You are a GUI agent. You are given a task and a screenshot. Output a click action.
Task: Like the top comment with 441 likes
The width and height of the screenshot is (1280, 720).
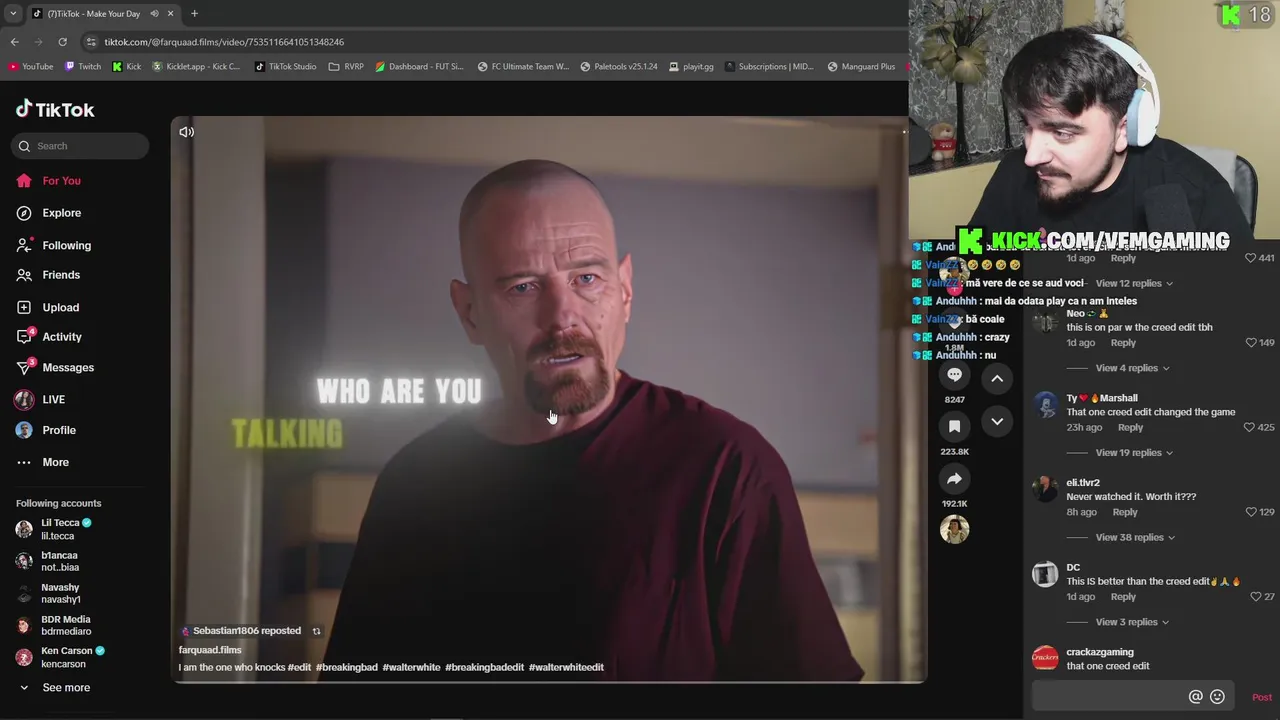click(1250, 258)
